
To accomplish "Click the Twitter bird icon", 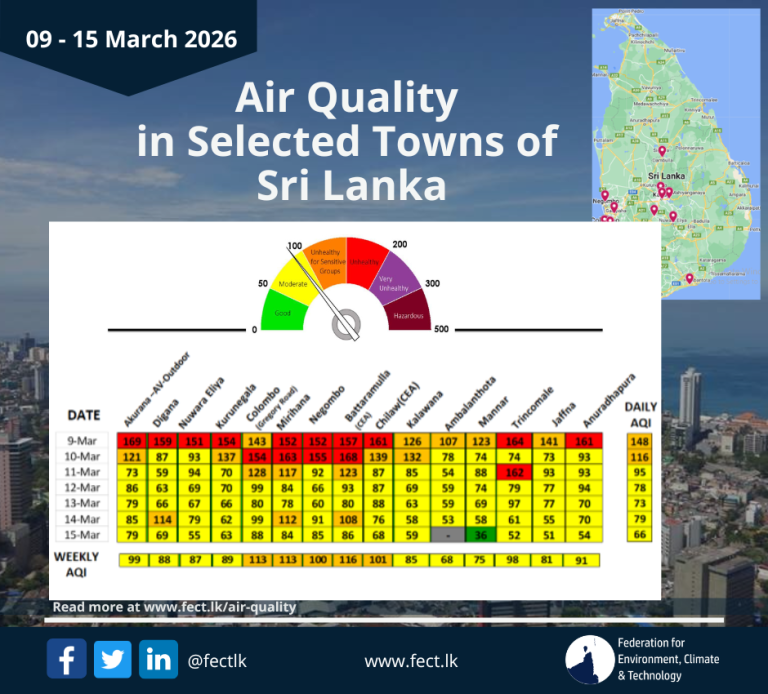I will click(112, 660).
